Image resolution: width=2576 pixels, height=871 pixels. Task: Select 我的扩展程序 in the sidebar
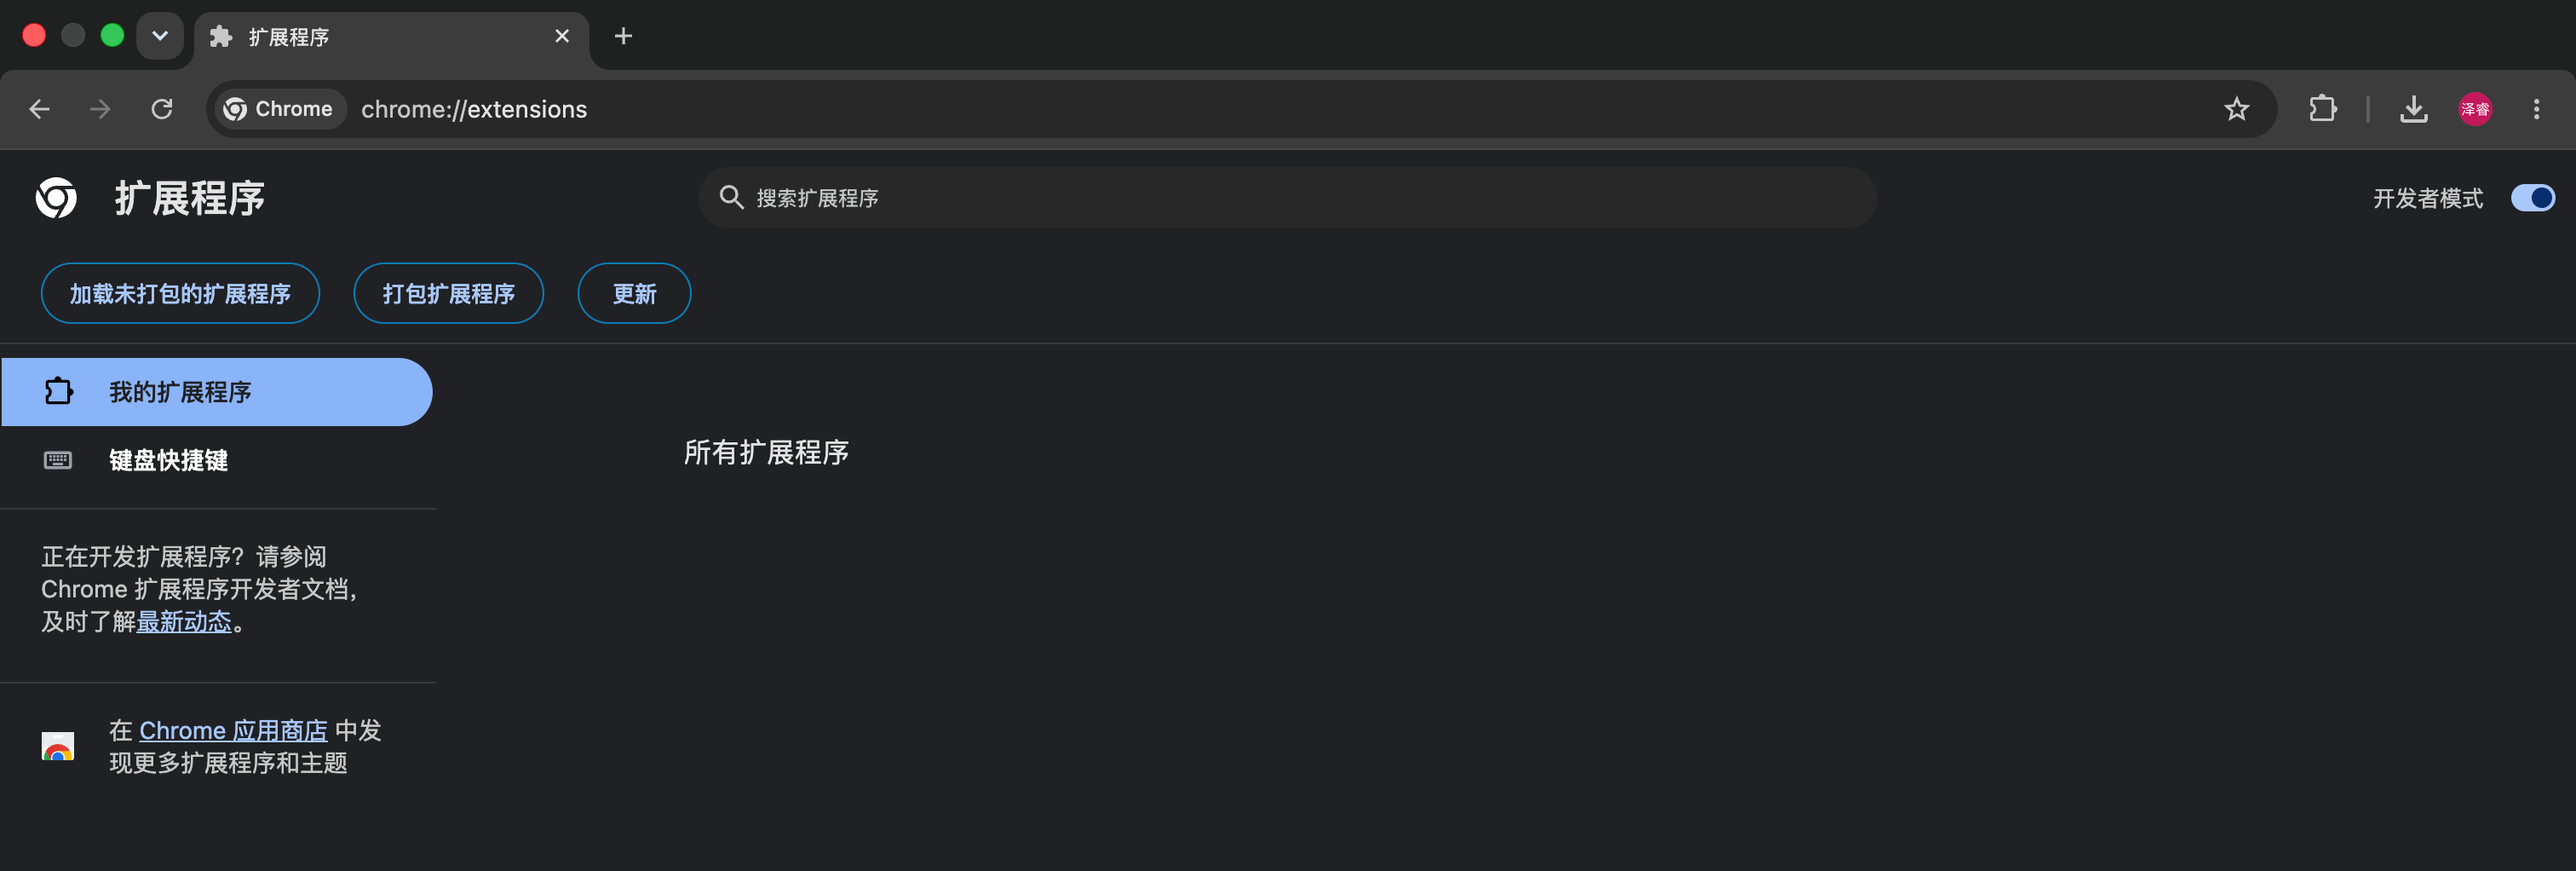(217, 392)
